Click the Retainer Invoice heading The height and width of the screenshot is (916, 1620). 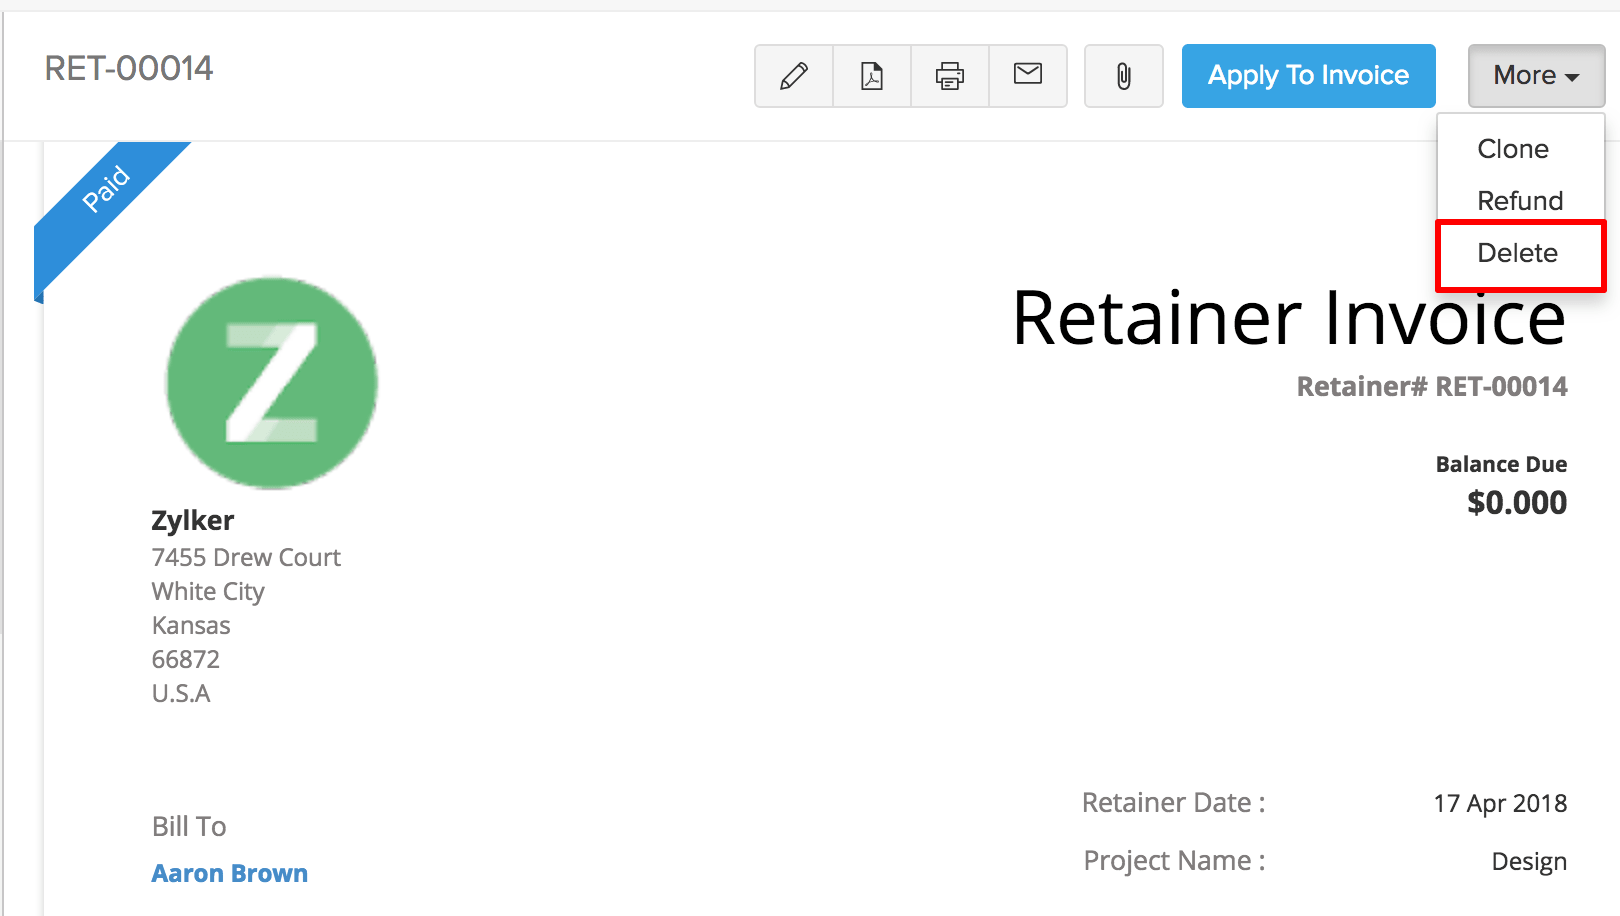1288,319
